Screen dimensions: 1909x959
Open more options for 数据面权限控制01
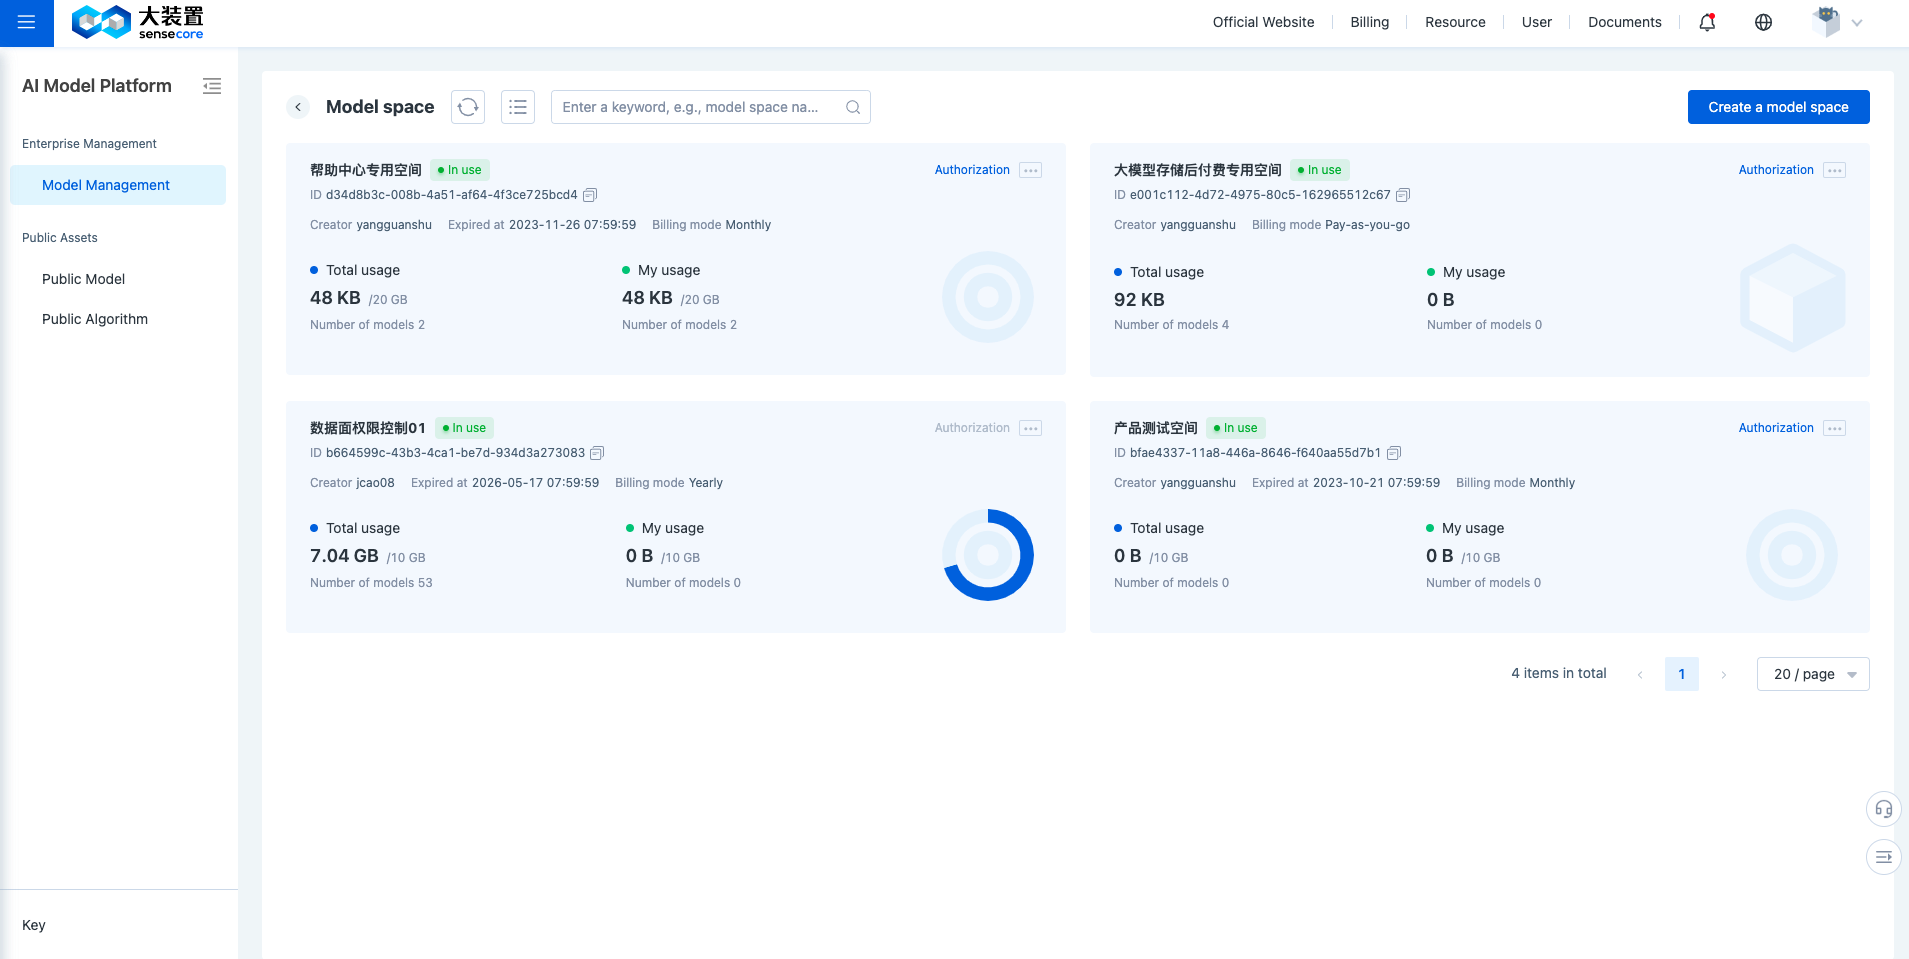point(1030,428)
